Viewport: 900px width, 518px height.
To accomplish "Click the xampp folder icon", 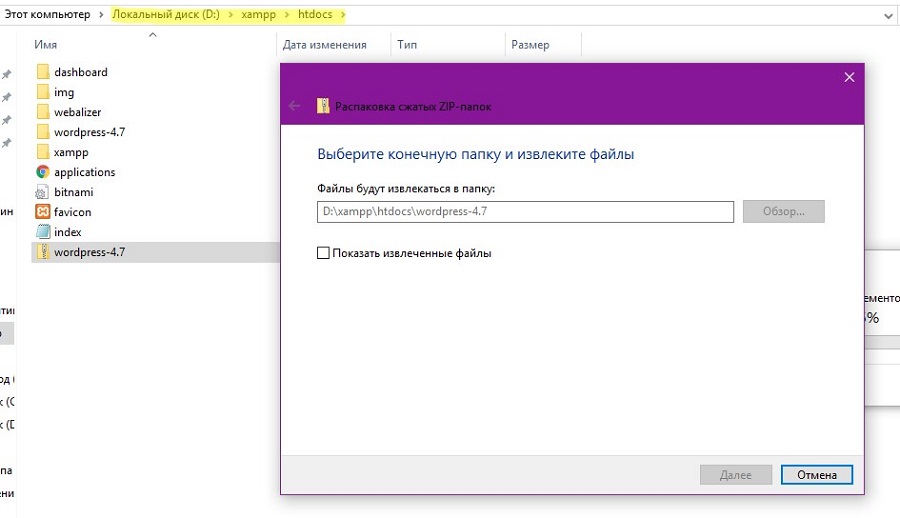I will click(42, 152).
